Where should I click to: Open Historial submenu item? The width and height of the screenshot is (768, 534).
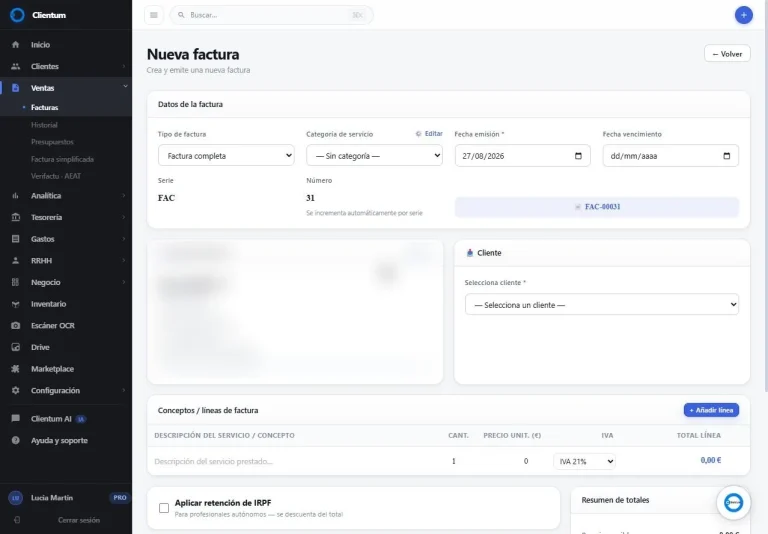44,125
